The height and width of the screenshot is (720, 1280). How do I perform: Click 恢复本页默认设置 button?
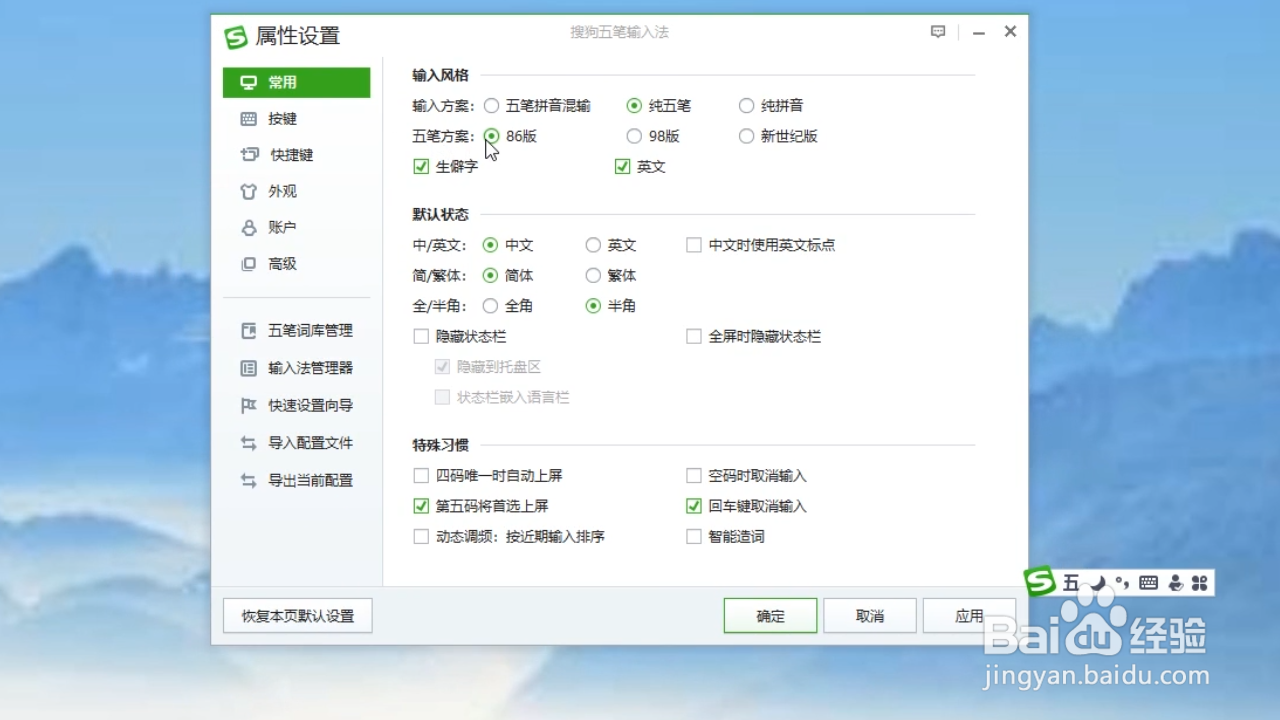[298, 616]
